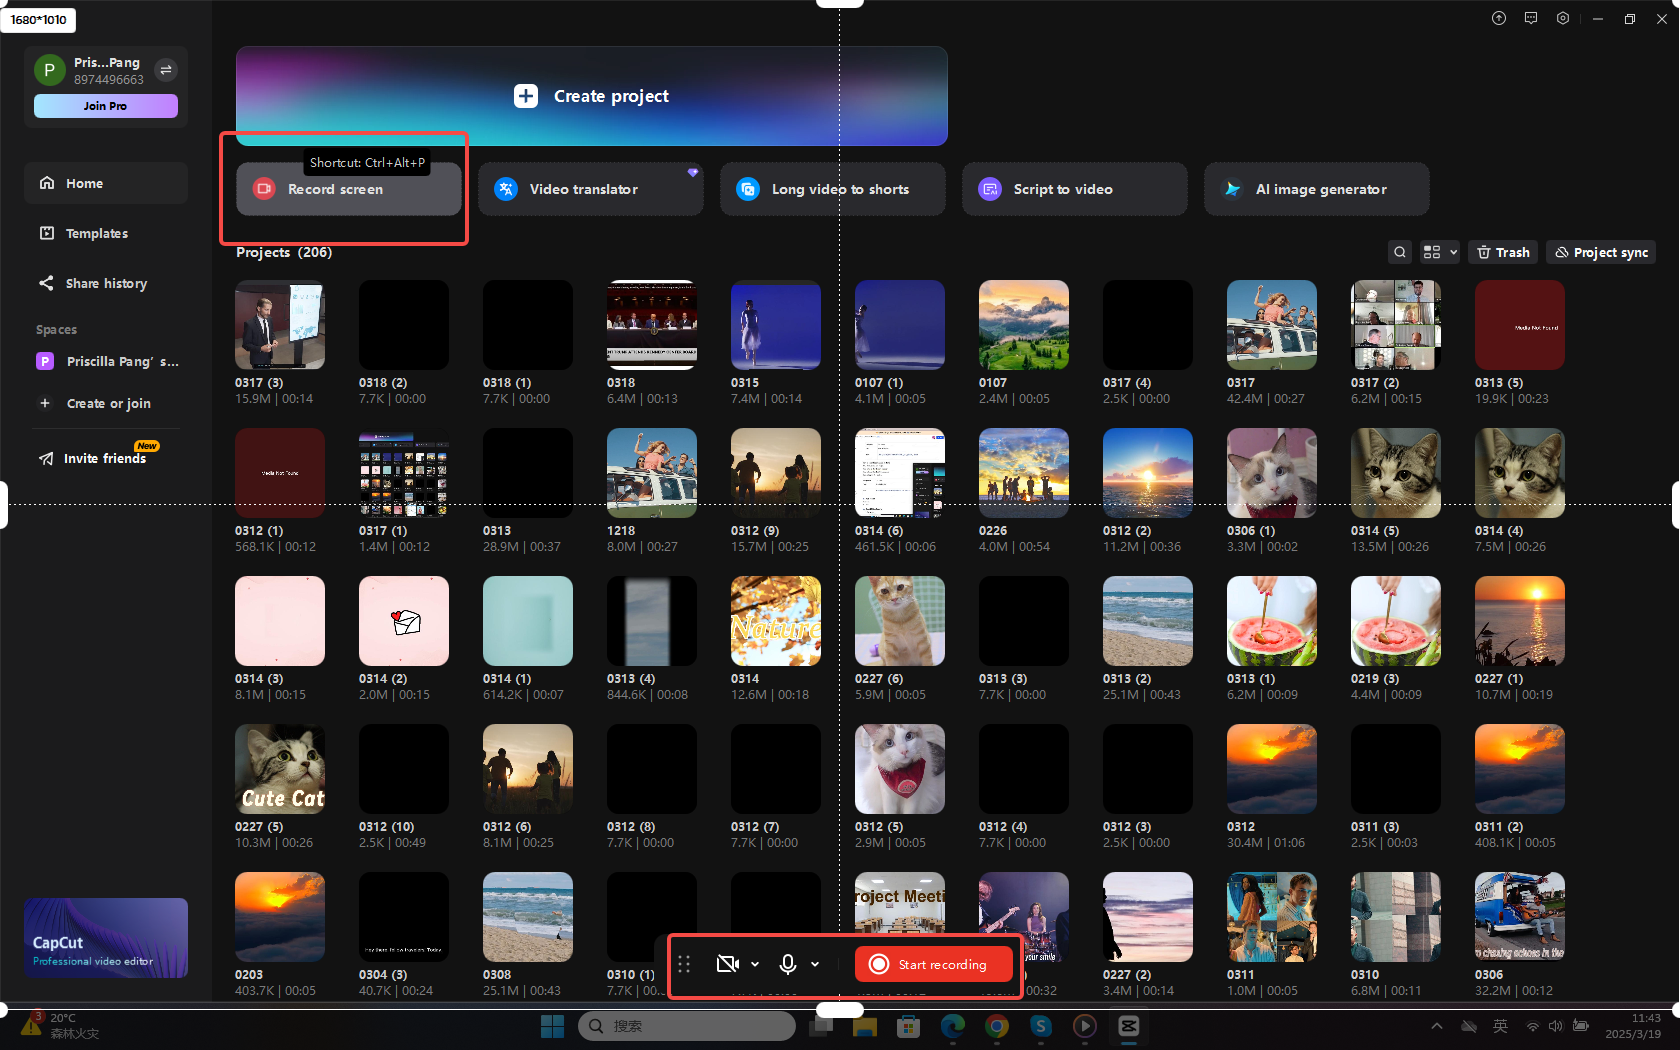Open File Explorer from the taskbar
The image size is (1680, 1050).
tap(865, 1026)
